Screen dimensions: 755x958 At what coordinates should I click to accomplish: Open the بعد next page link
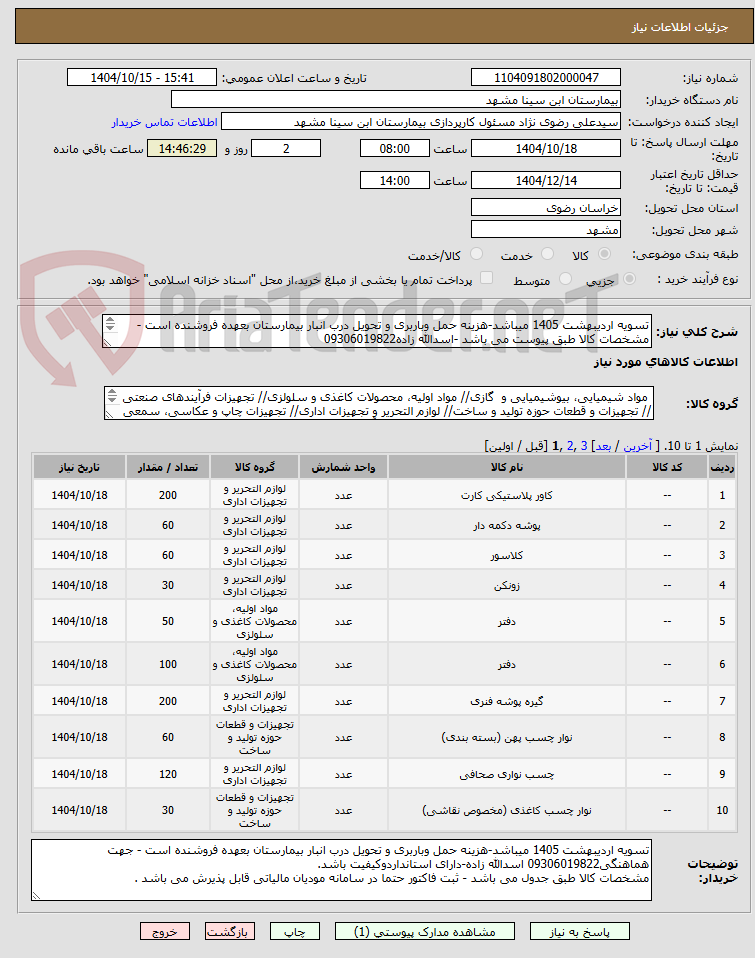coord(604,446)
